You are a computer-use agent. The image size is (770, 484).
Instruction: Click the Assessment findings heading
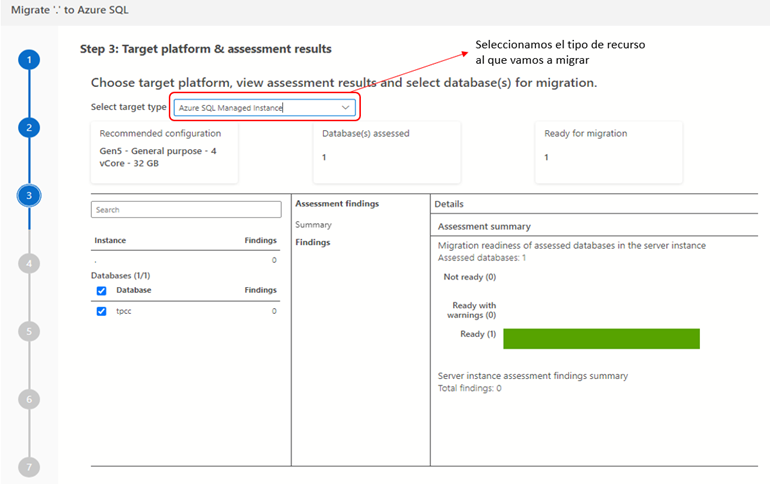click(337, 204)
